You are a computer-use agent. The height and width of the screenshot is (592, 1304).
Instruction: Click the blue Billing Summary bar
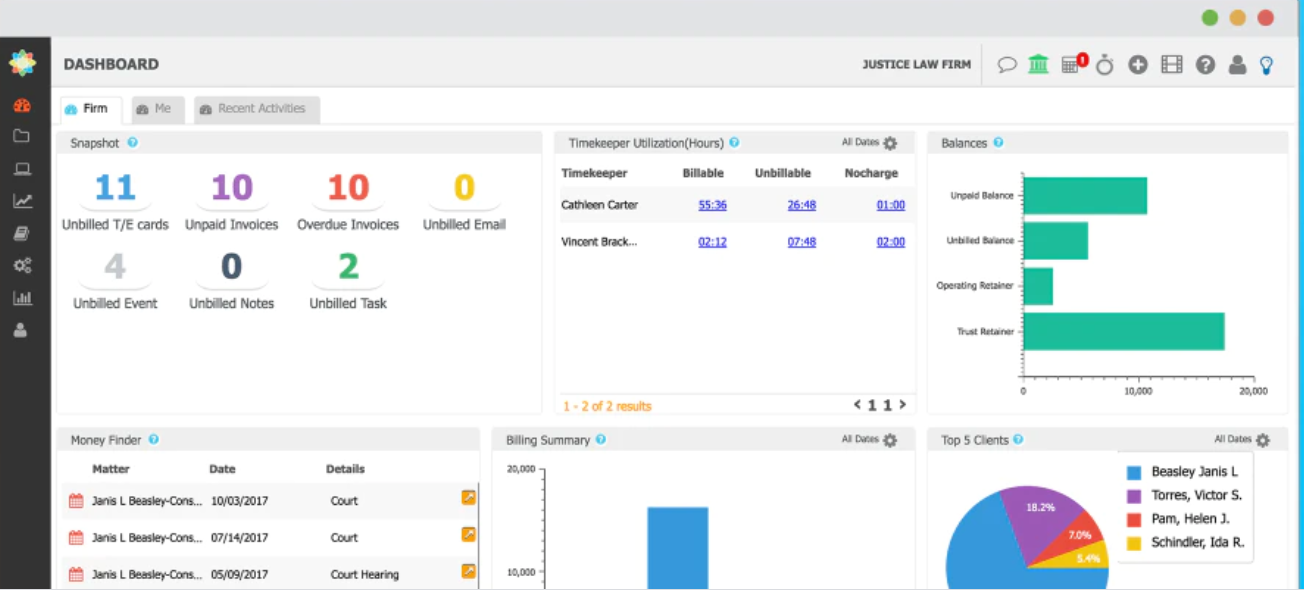pyautogui.click(x=677, y=548)
